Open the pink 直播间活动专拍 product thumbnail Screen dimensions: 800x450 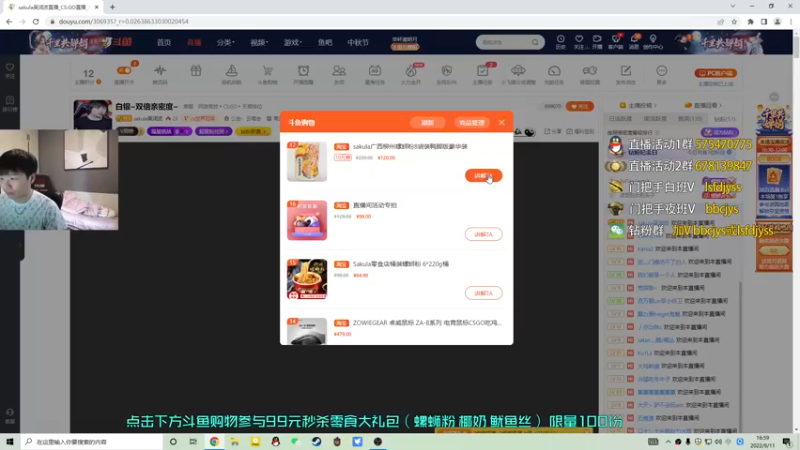307,220
